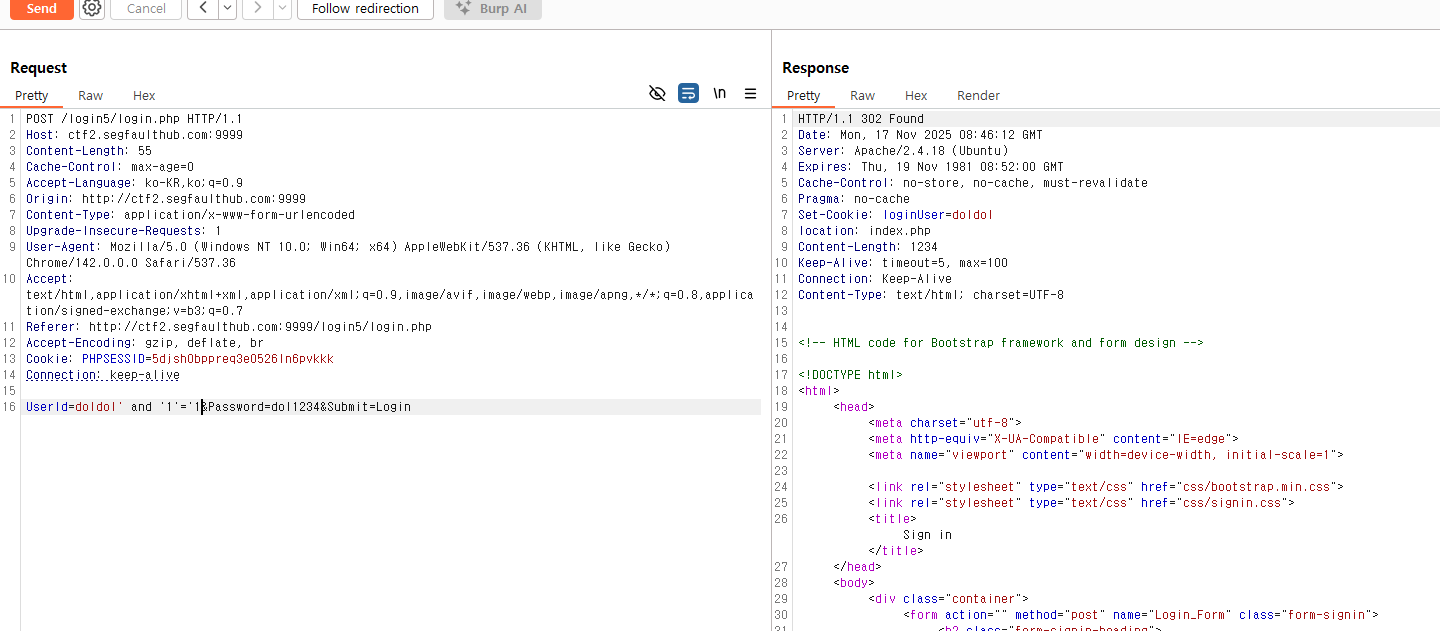Click the orange Send button
The height and width of the screenshot is (631, 1440).
pos(41,8)
